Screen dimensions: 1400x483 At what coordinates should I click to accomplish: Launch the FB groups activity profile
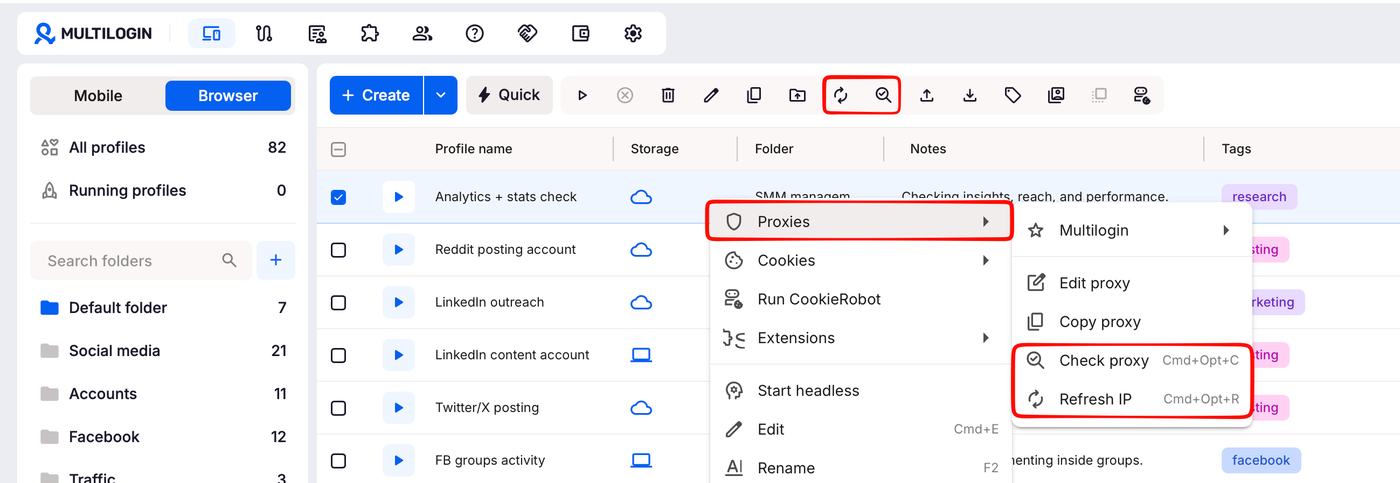[x=399, y=460]
